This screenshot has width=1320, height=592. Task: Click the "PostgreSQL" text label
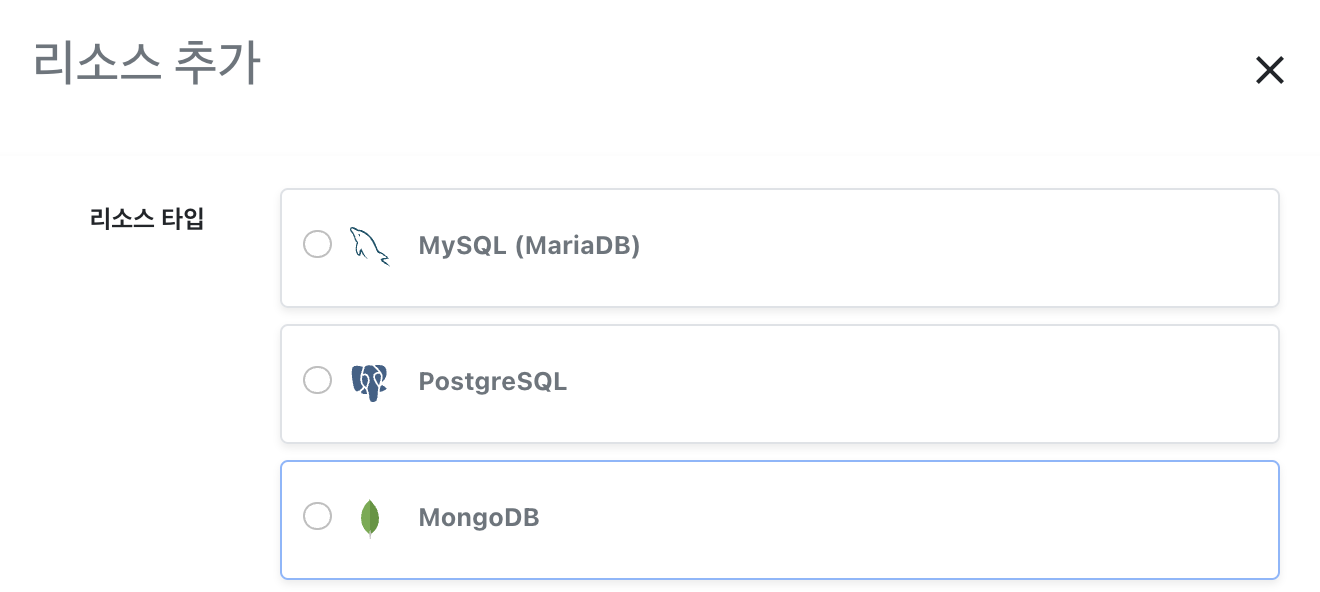pos(493,381)
